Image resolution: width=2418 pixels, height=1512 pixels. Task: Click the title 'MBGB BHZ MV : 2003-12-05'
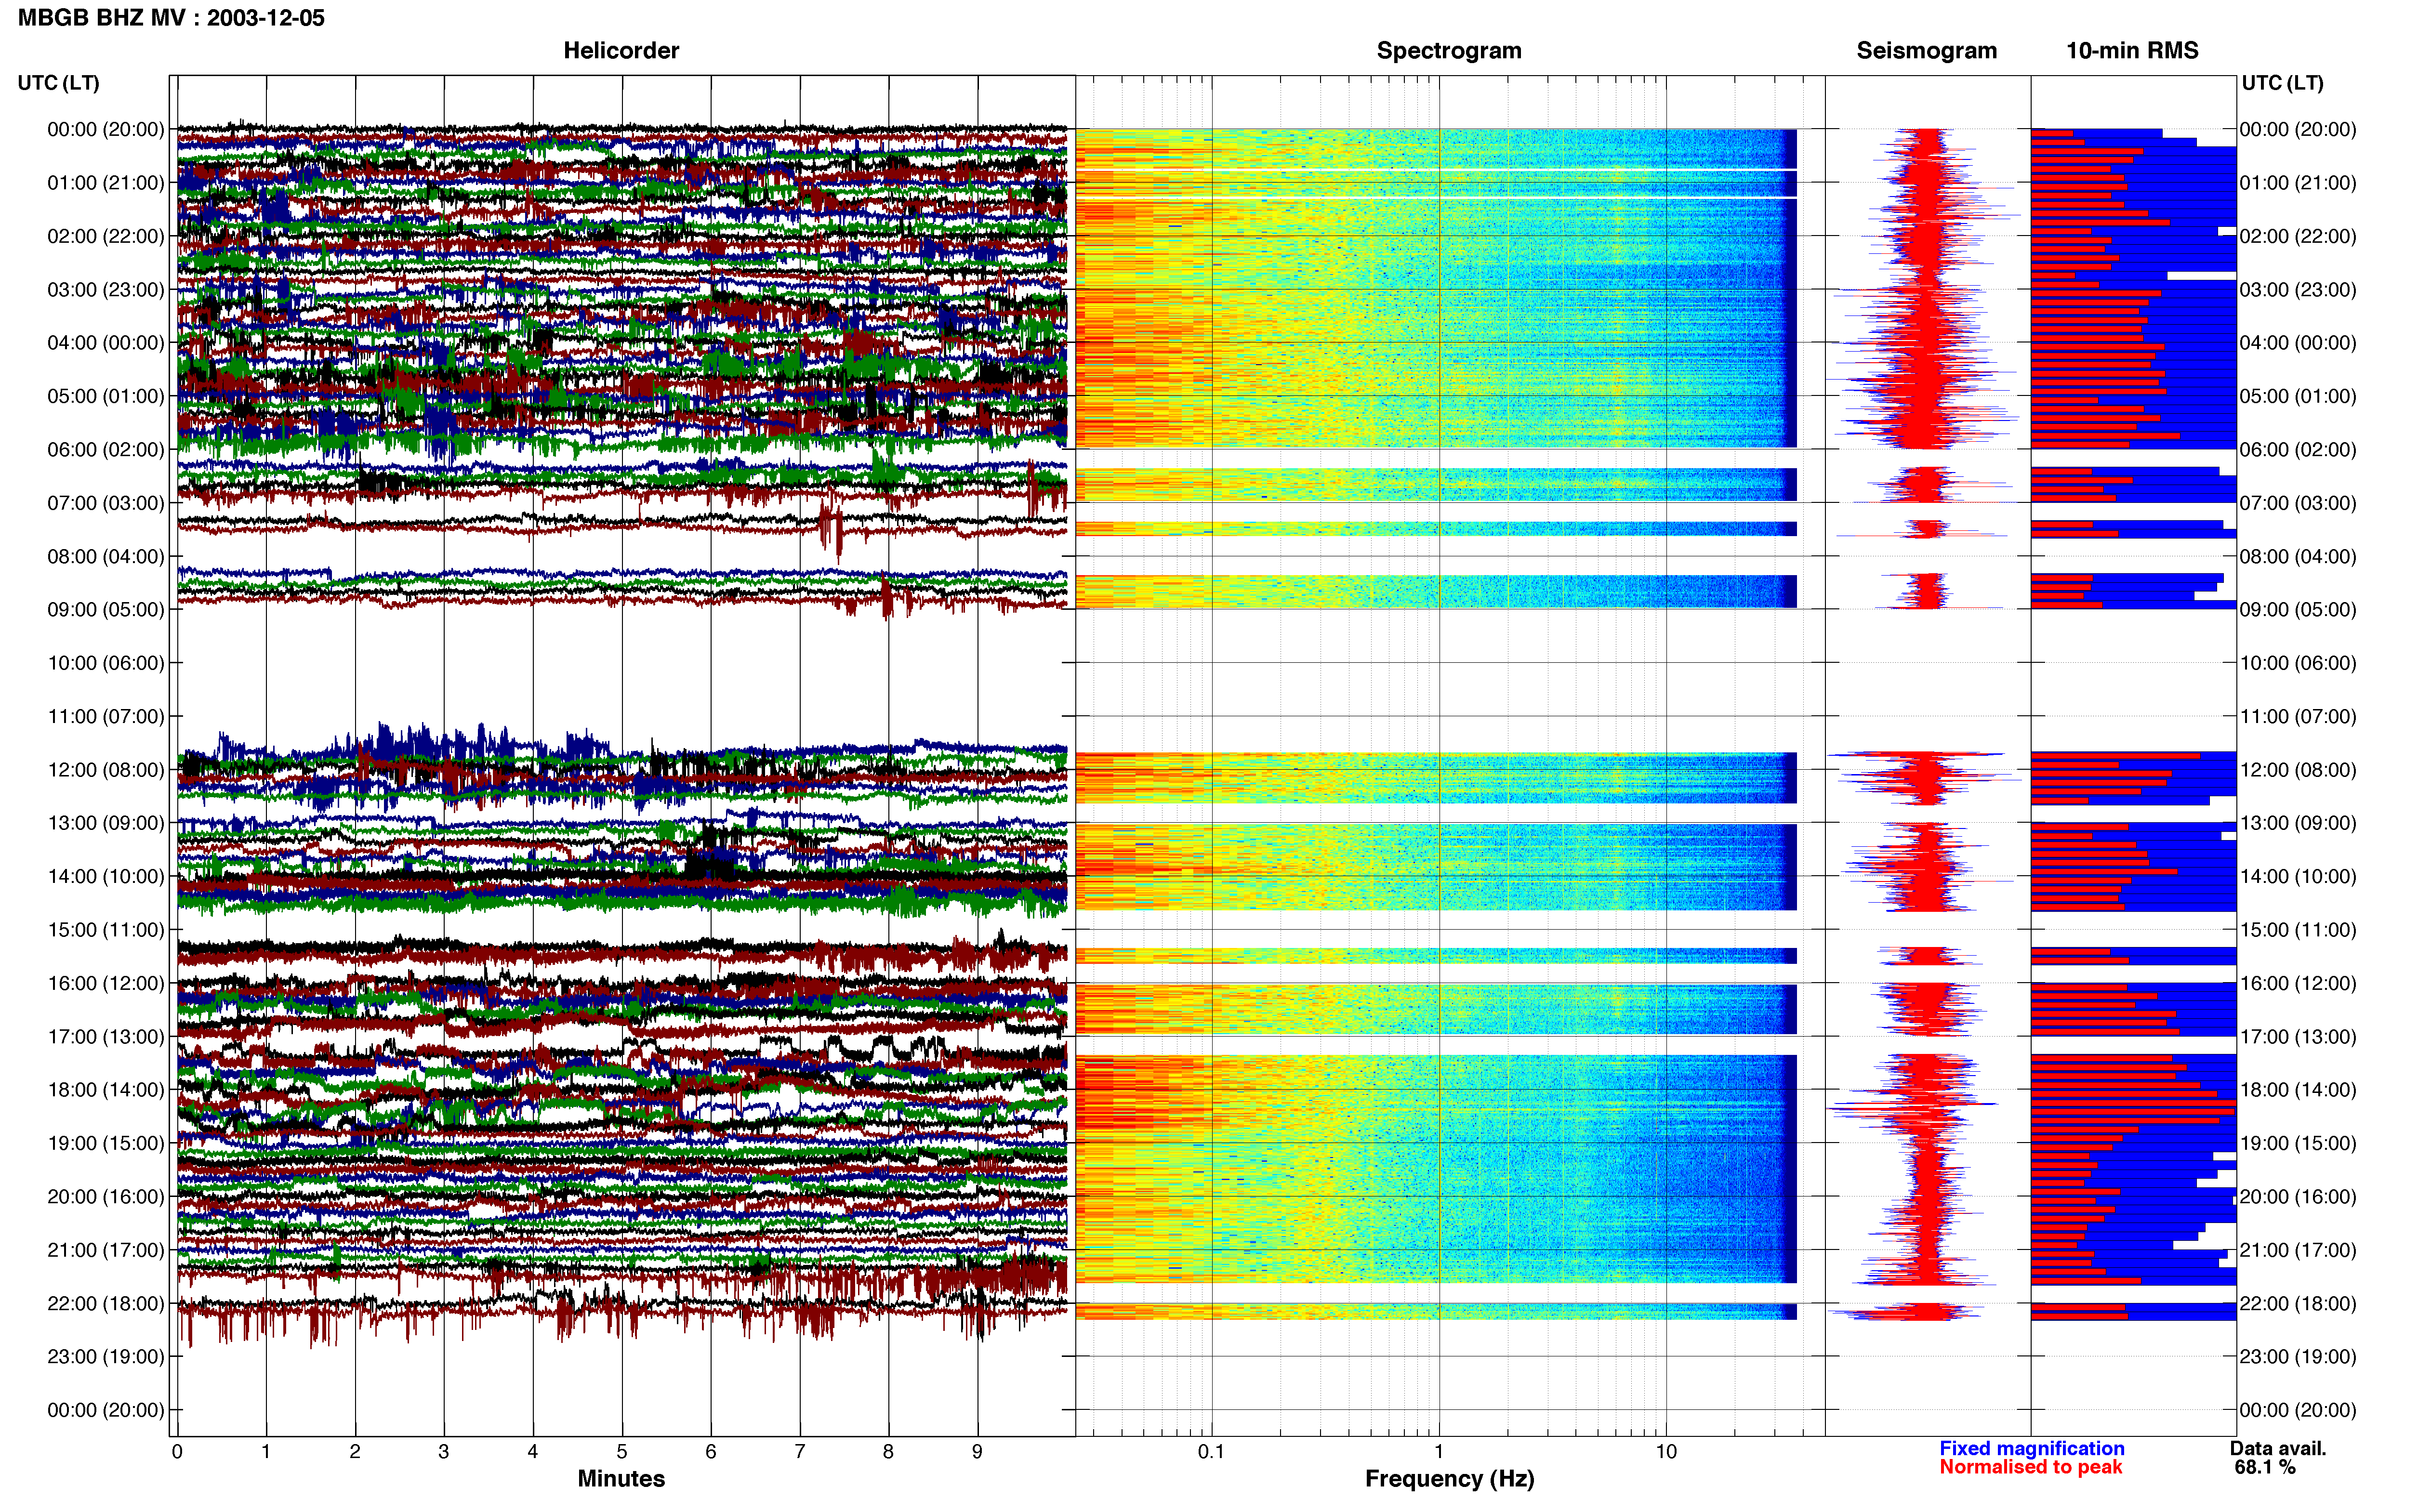pos(171,18)
